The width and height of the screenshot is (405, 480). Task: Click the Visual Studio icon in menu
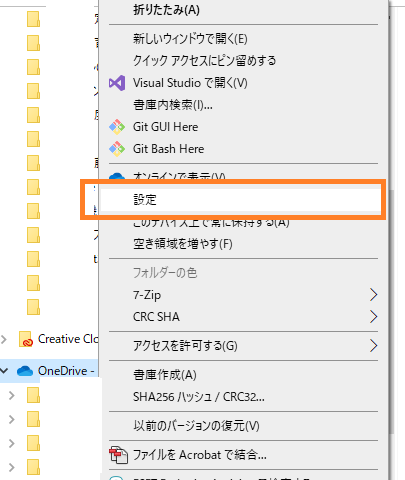coord(117,83)
